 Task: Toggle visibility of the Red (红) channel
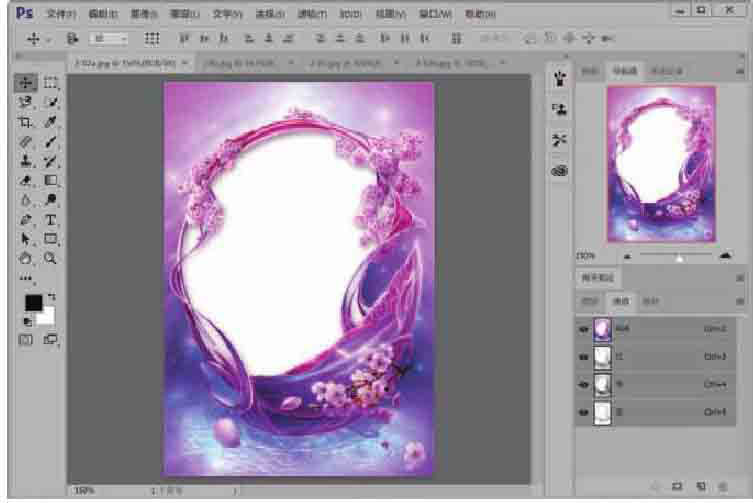click(x=584, y=356)
